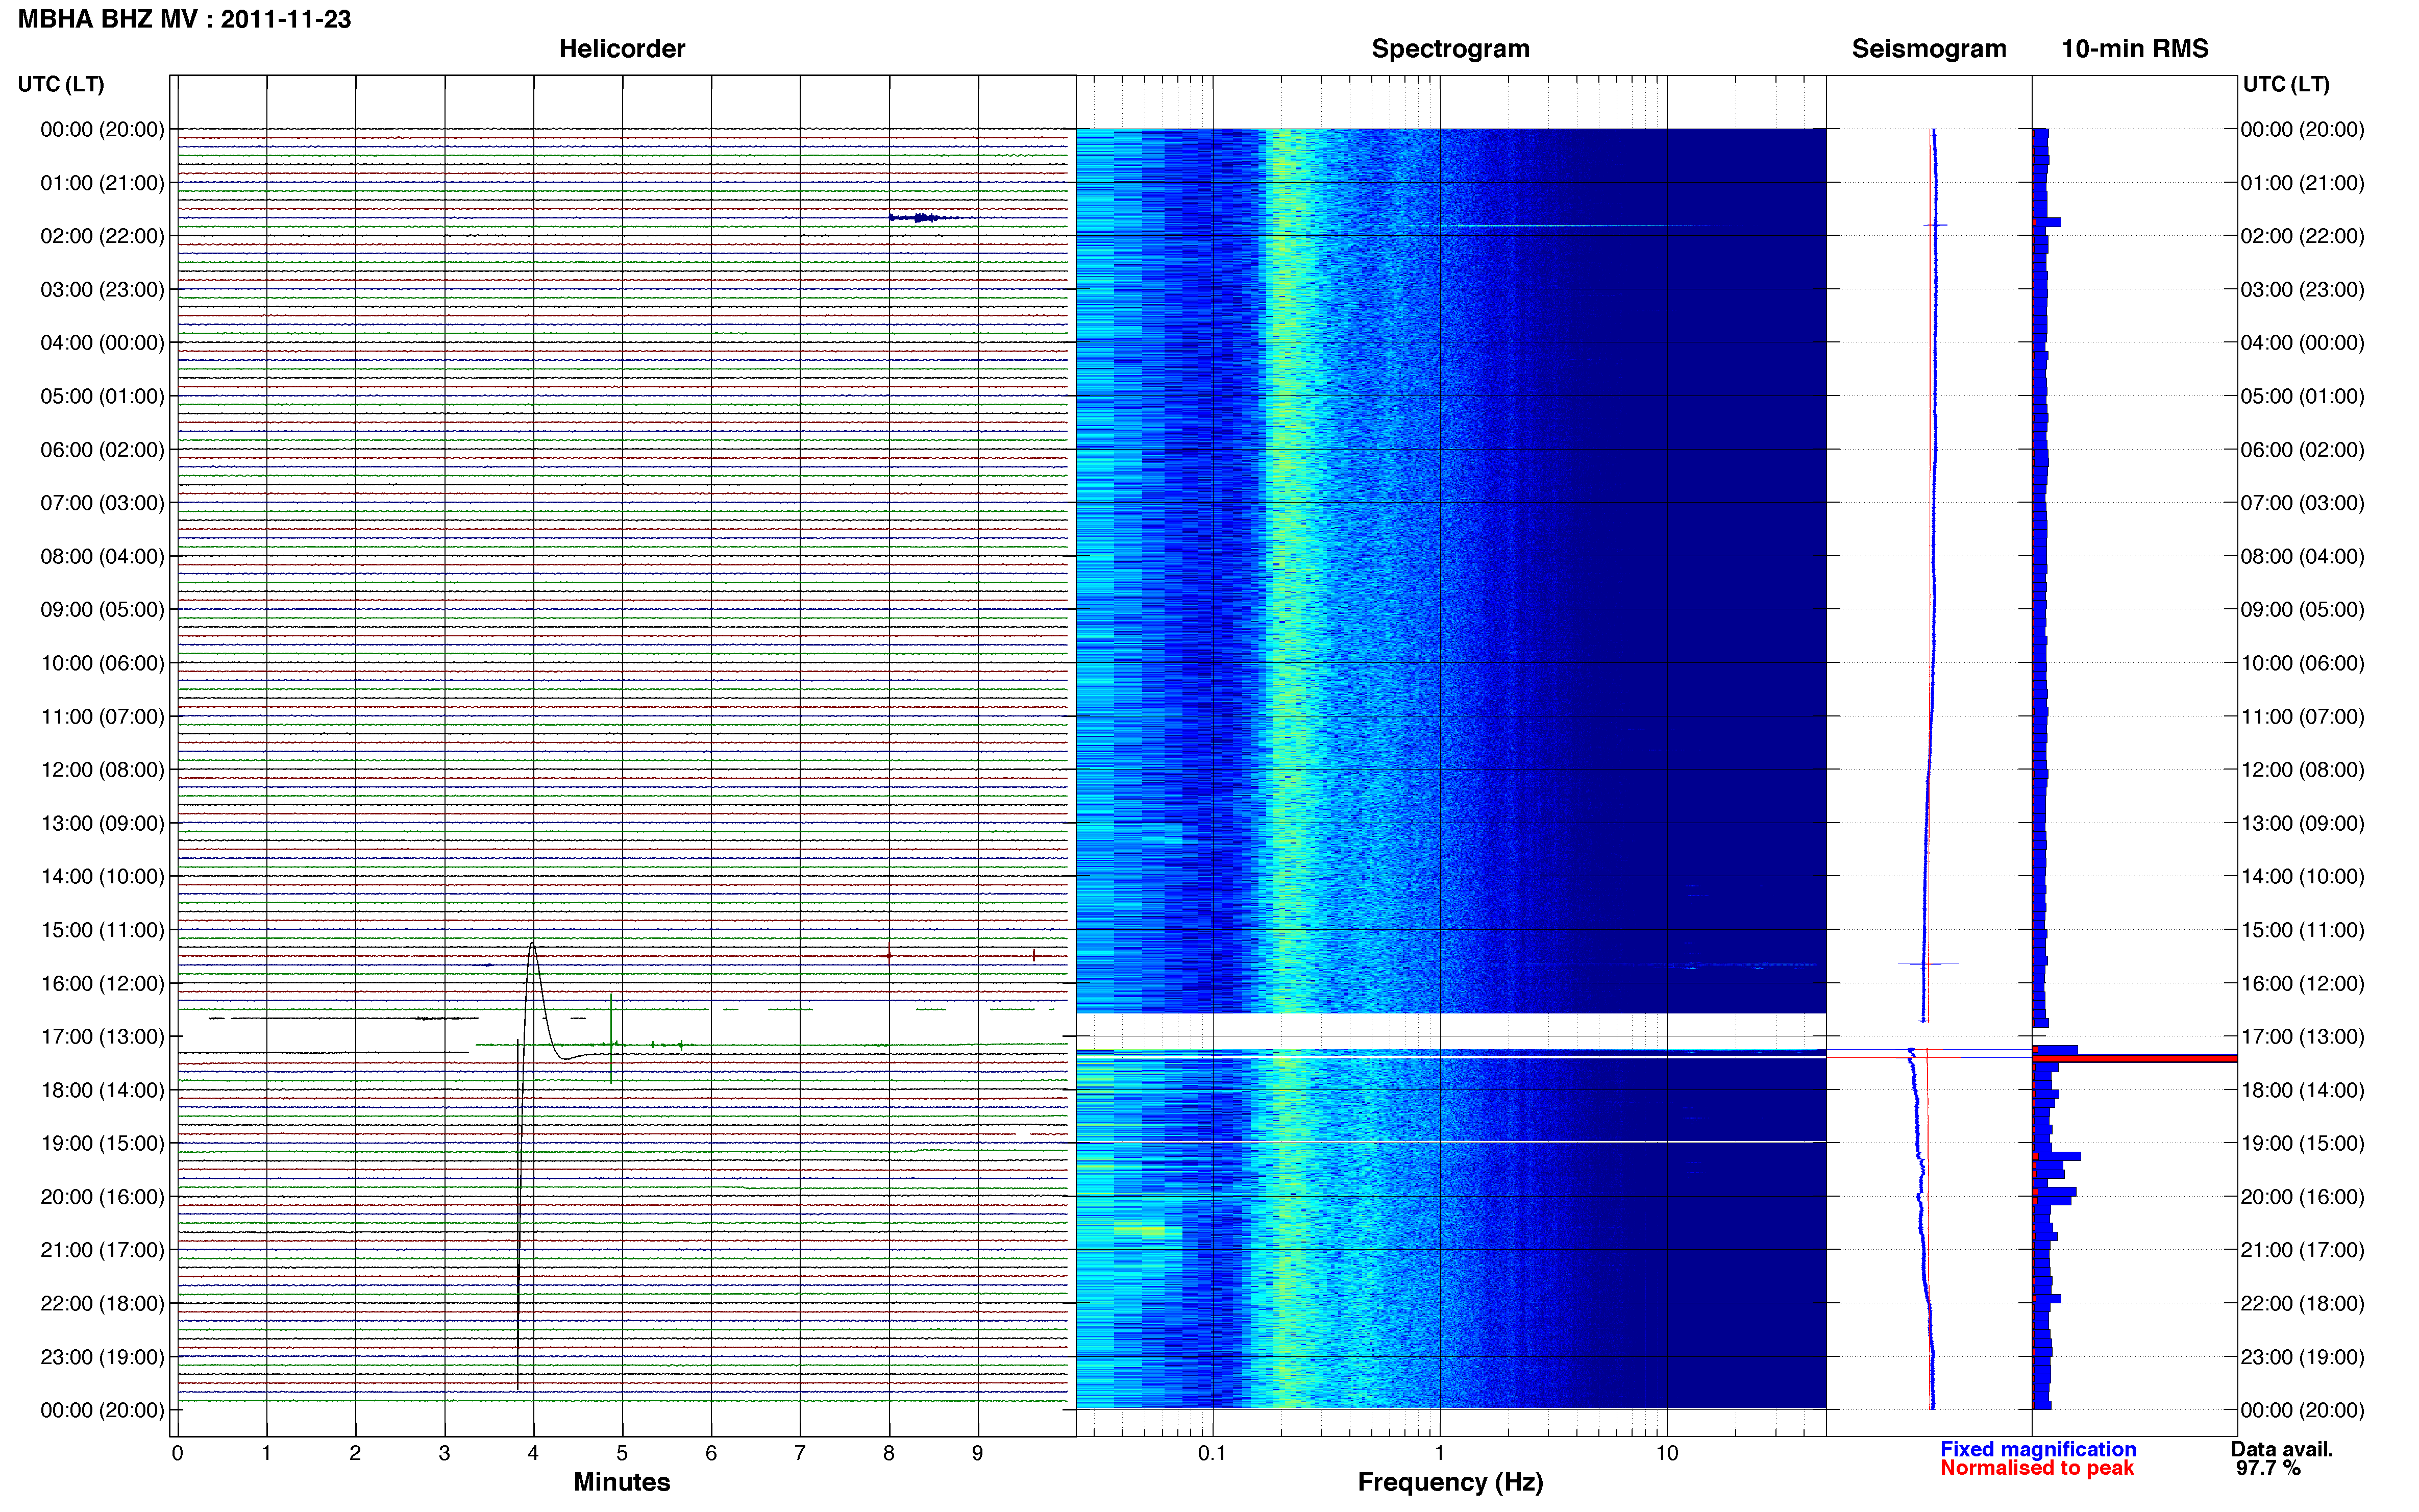The image size is (2419, 1512).
Task: Click '15:00 (11:00)' on the RMS-side time axis
Action: click(2302, 930)
